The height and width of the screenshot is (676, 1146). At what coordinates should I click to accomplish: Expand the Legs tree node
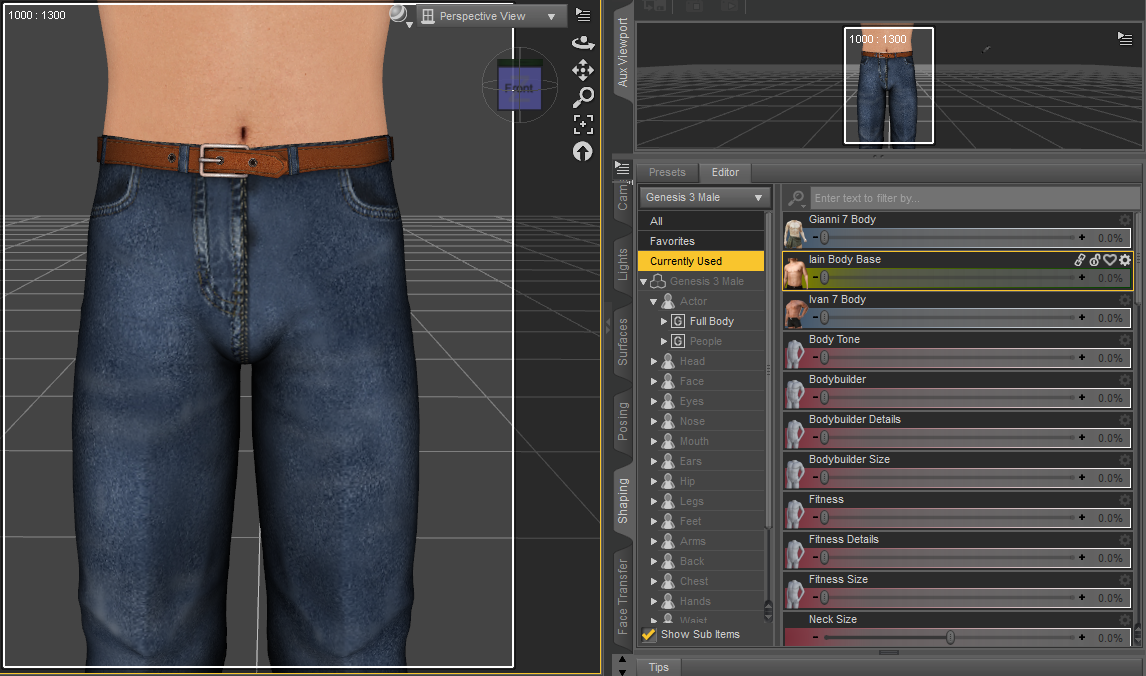(x=654, y=501)
